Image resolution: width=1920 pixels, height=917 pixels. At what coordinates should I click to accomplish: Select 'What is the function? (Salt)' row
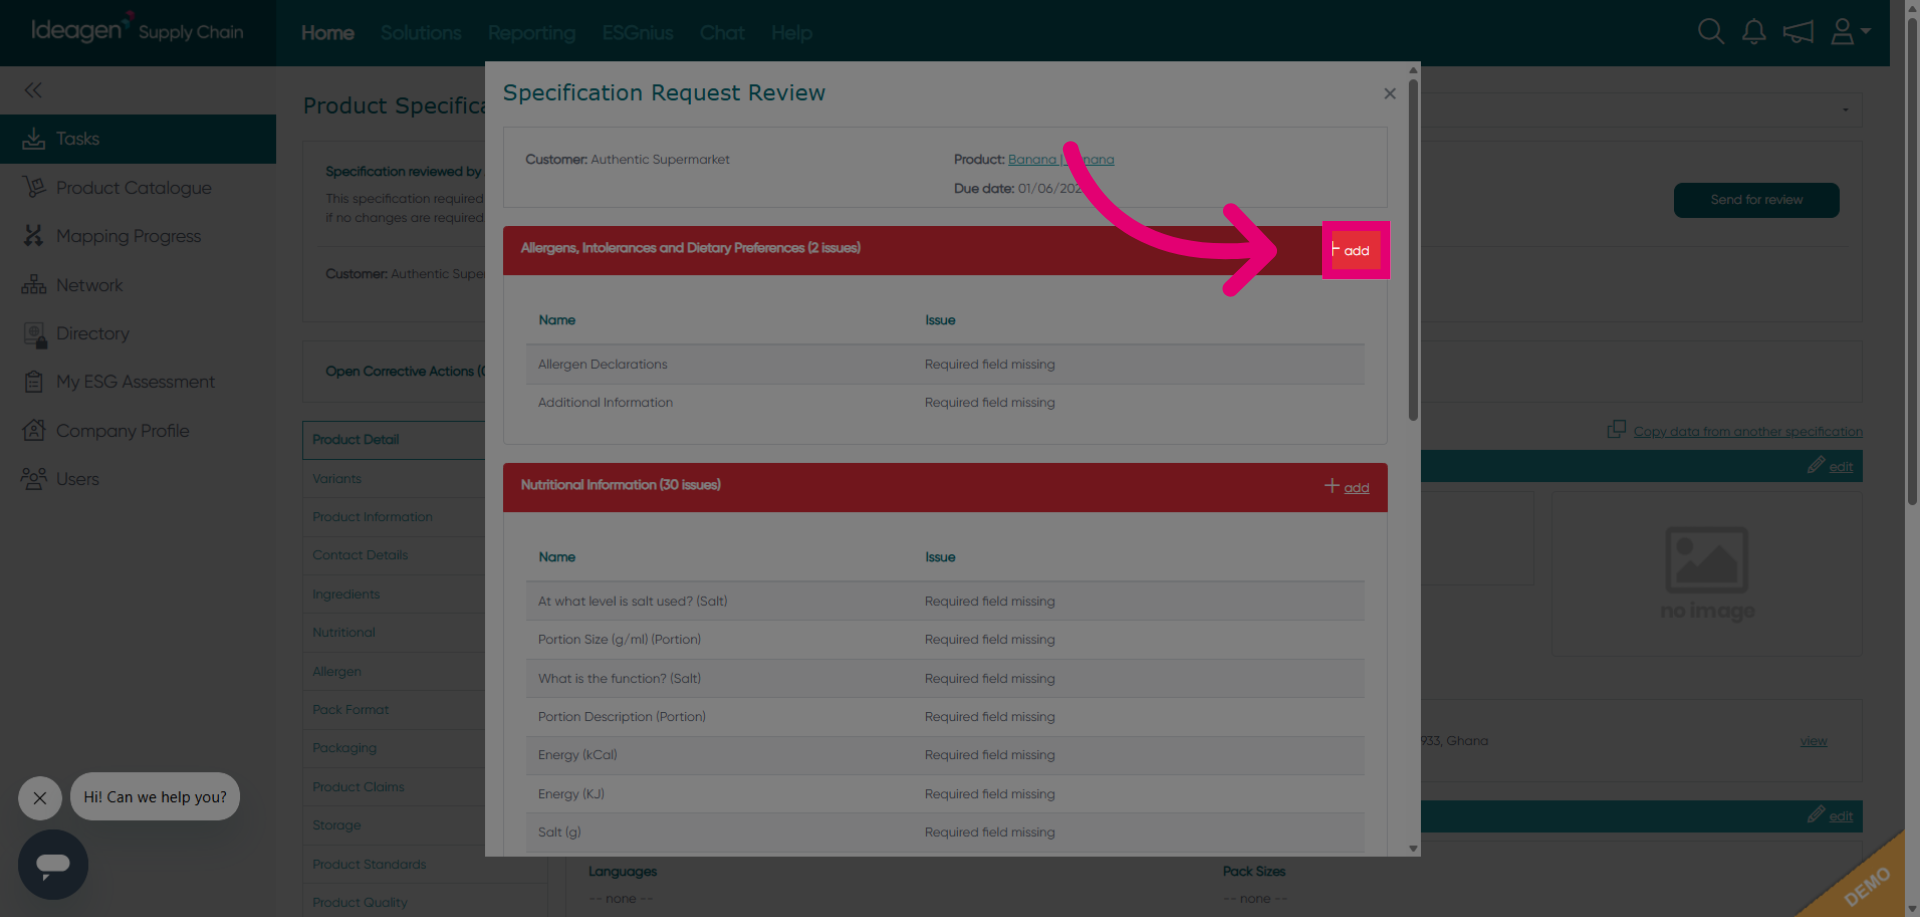click(945, 678)
